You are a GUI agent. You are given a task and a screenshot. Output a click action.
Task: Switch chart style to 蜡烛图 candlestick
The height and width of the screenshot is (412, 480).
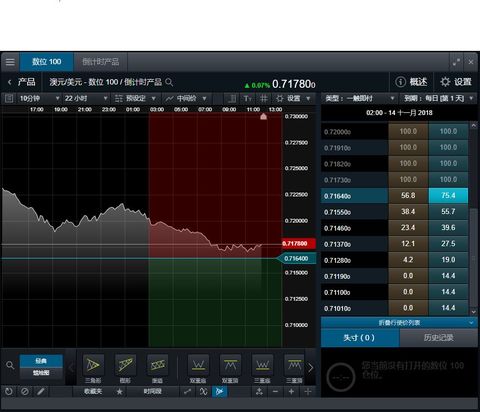(x=41, y=373)
